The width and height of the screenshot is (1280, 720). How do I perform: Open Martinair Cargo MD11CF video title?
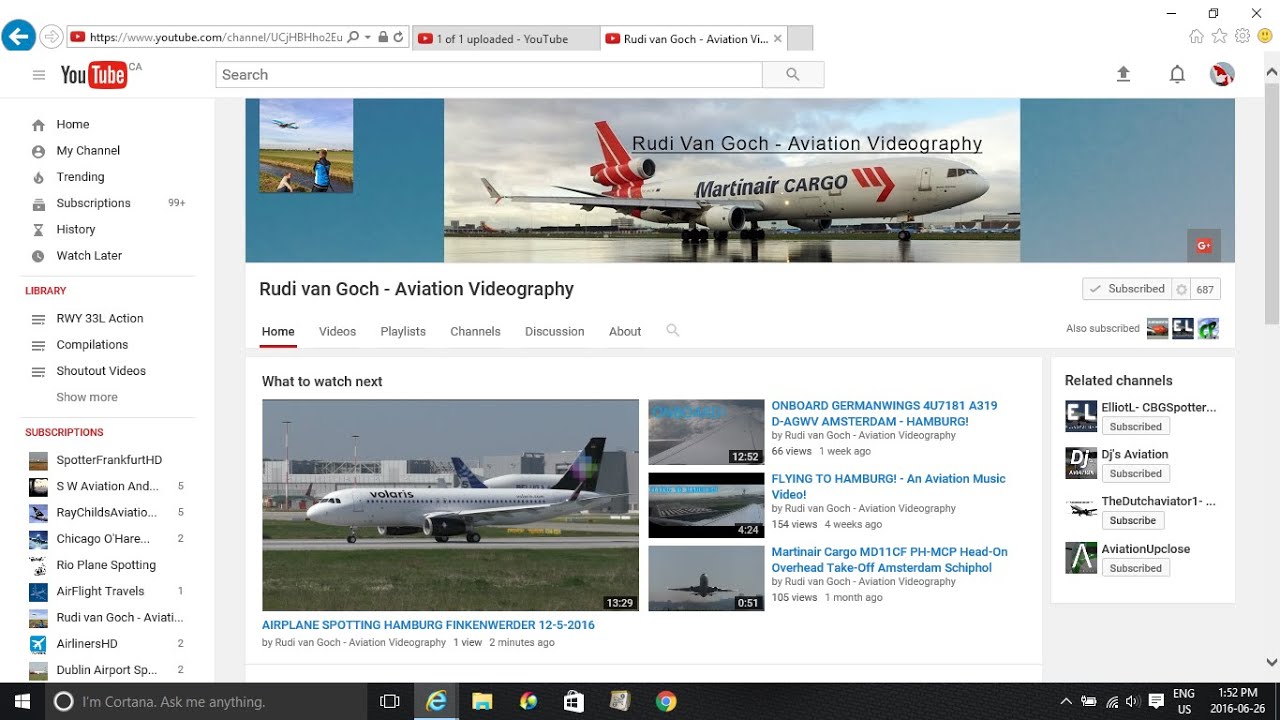click(x=889, y=560)
